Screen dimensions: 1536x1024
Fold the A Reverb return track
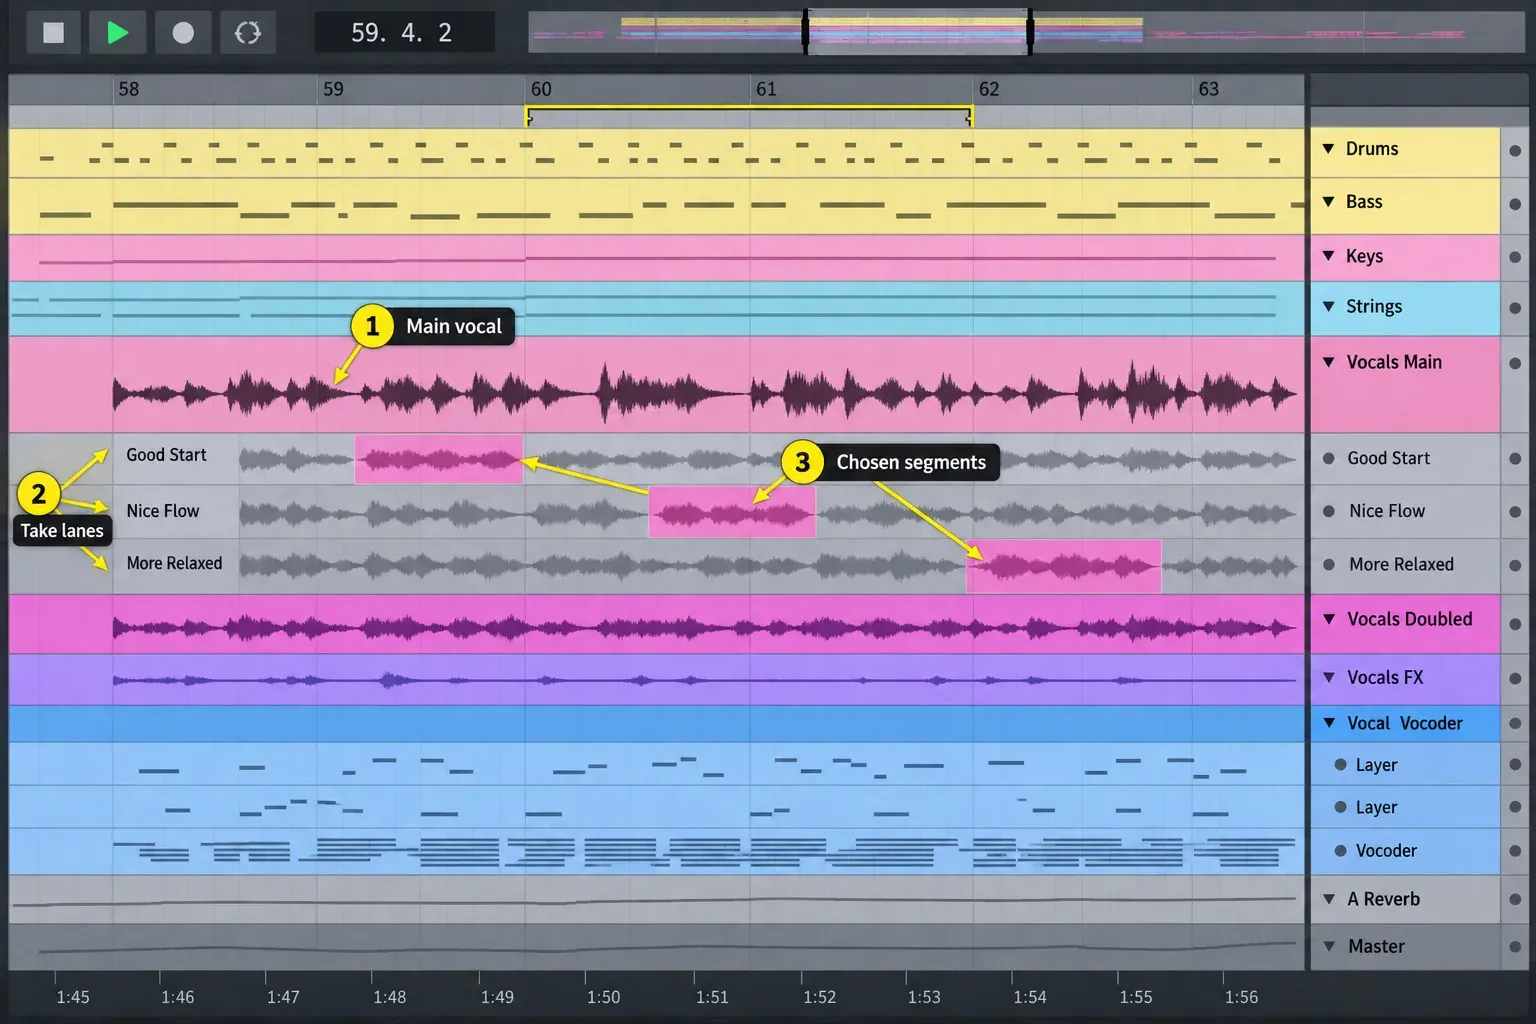click(x=1329, y=899)
